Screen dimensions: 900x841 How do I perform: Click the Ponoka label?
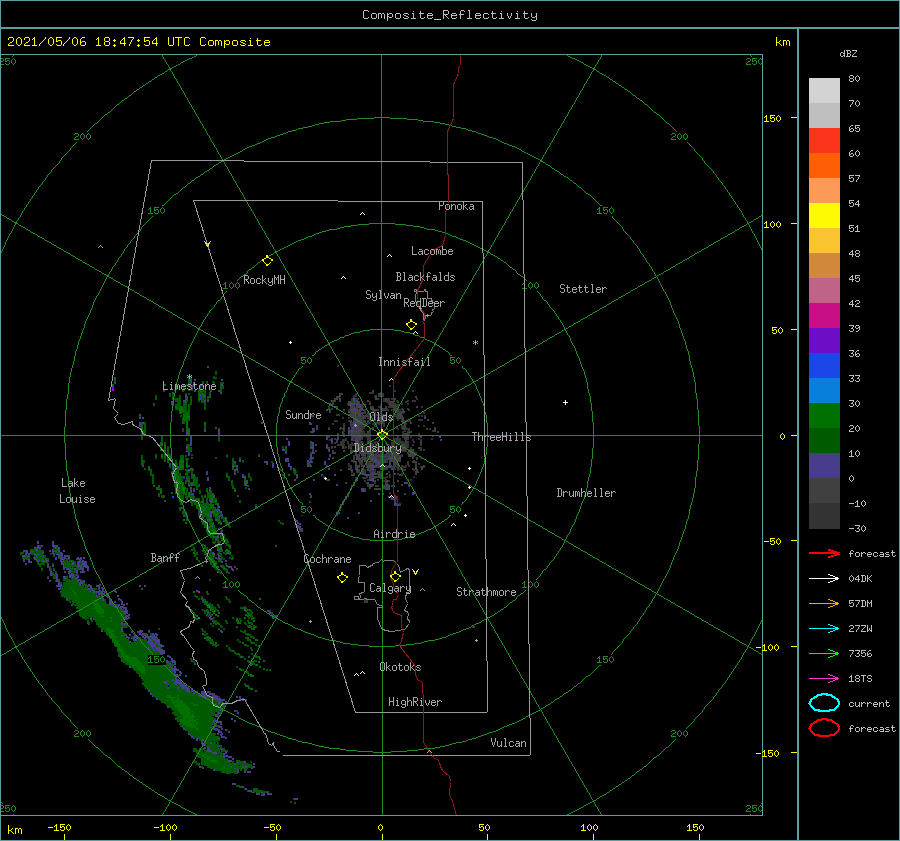[x=456, y=206]
